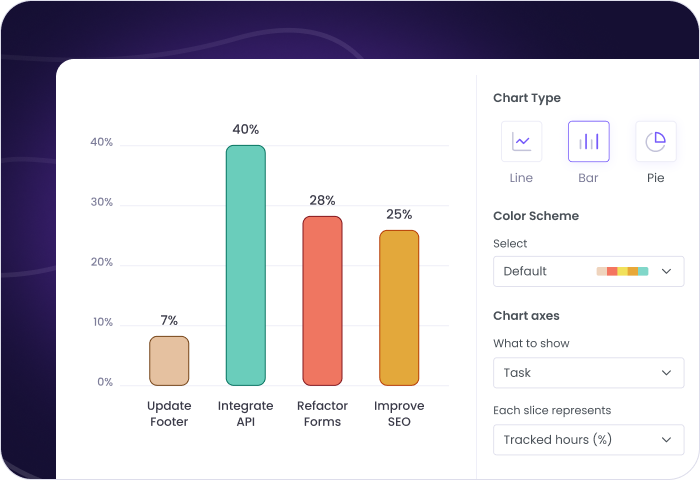This screenshot has height=480, width=700.
Task: Click the teal Integrate API bar
Action: point(245,265)
